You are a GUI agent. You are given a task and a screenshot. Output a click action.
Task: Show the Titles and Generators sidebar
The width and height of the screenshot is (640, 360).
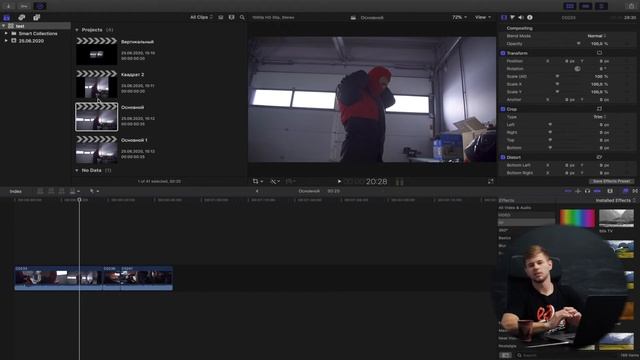pyautogui.click(x=36, y=18)
